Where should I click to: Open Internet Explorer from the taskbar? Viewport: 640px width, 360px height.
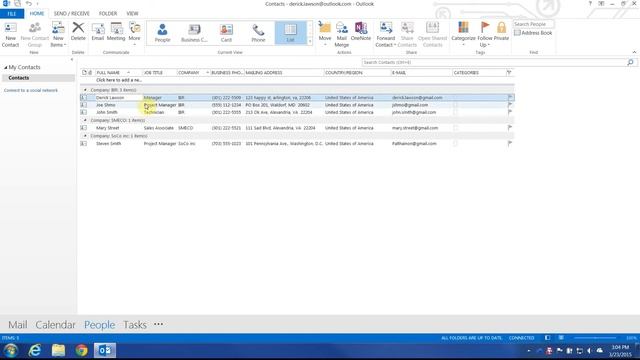click(35, 350)
